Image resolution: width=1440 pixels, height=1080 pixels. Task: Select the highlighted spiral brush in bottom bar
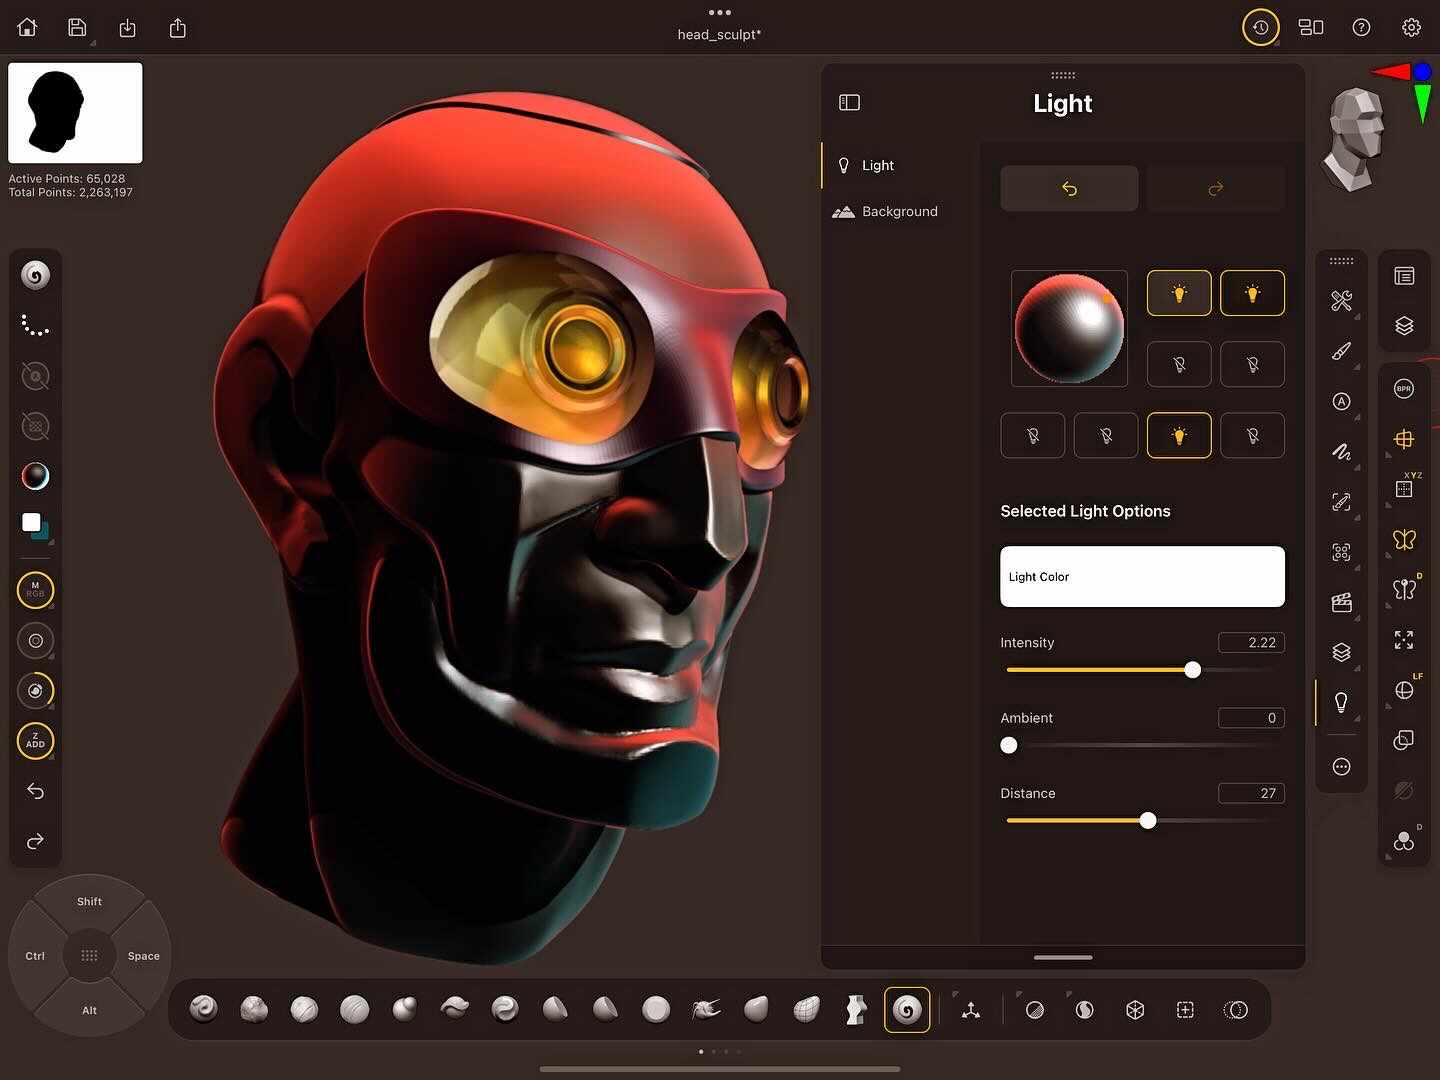coord(907,1010)
